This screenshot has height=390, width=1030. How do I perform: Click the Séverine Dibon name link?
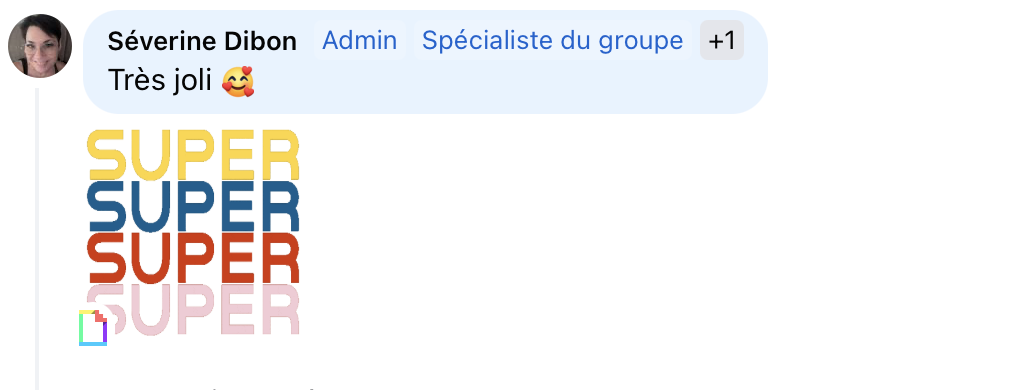pyautogui.click(x=202, y=41)
